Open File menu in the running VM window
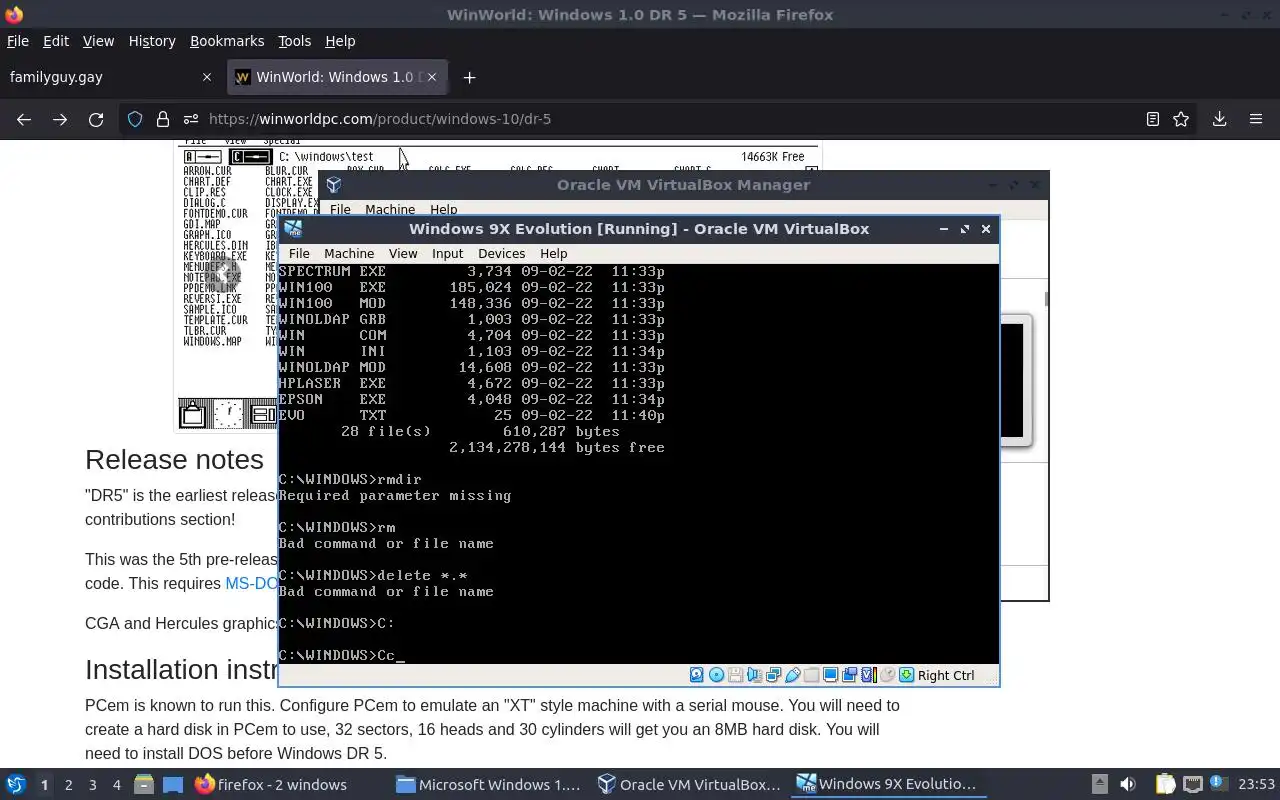The image size is (1280, 800). [x=299, y=254]
